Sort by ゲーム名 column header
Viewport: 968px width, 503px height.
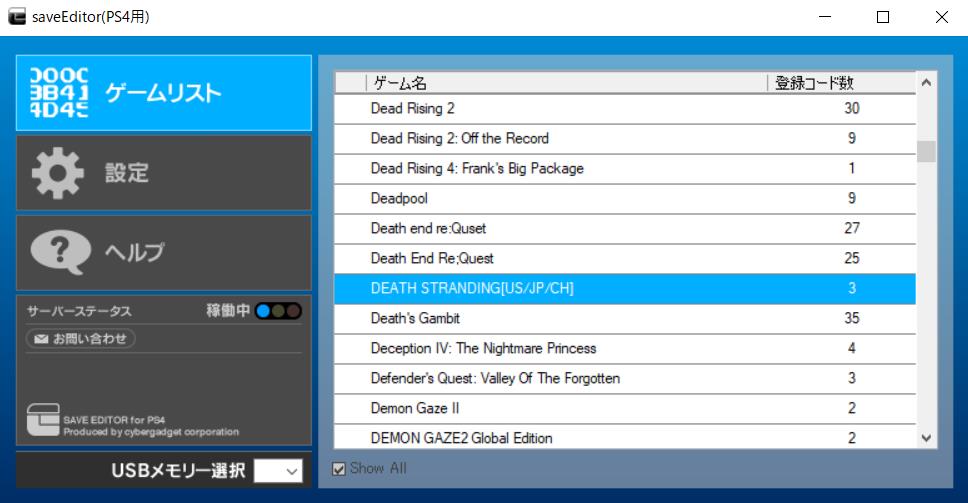point(566,83)
